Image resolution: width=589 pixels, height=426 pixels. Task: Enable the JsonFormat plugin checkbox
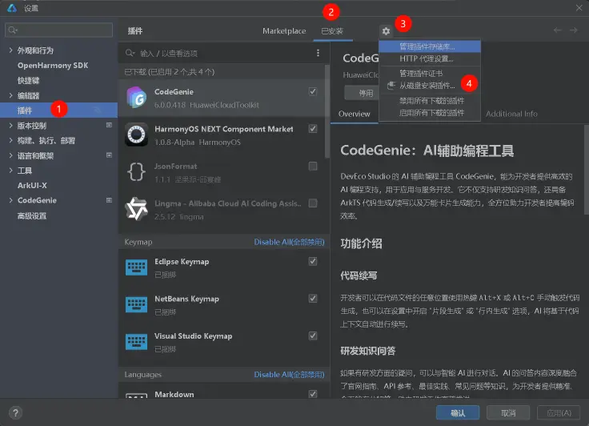[313, 166]
